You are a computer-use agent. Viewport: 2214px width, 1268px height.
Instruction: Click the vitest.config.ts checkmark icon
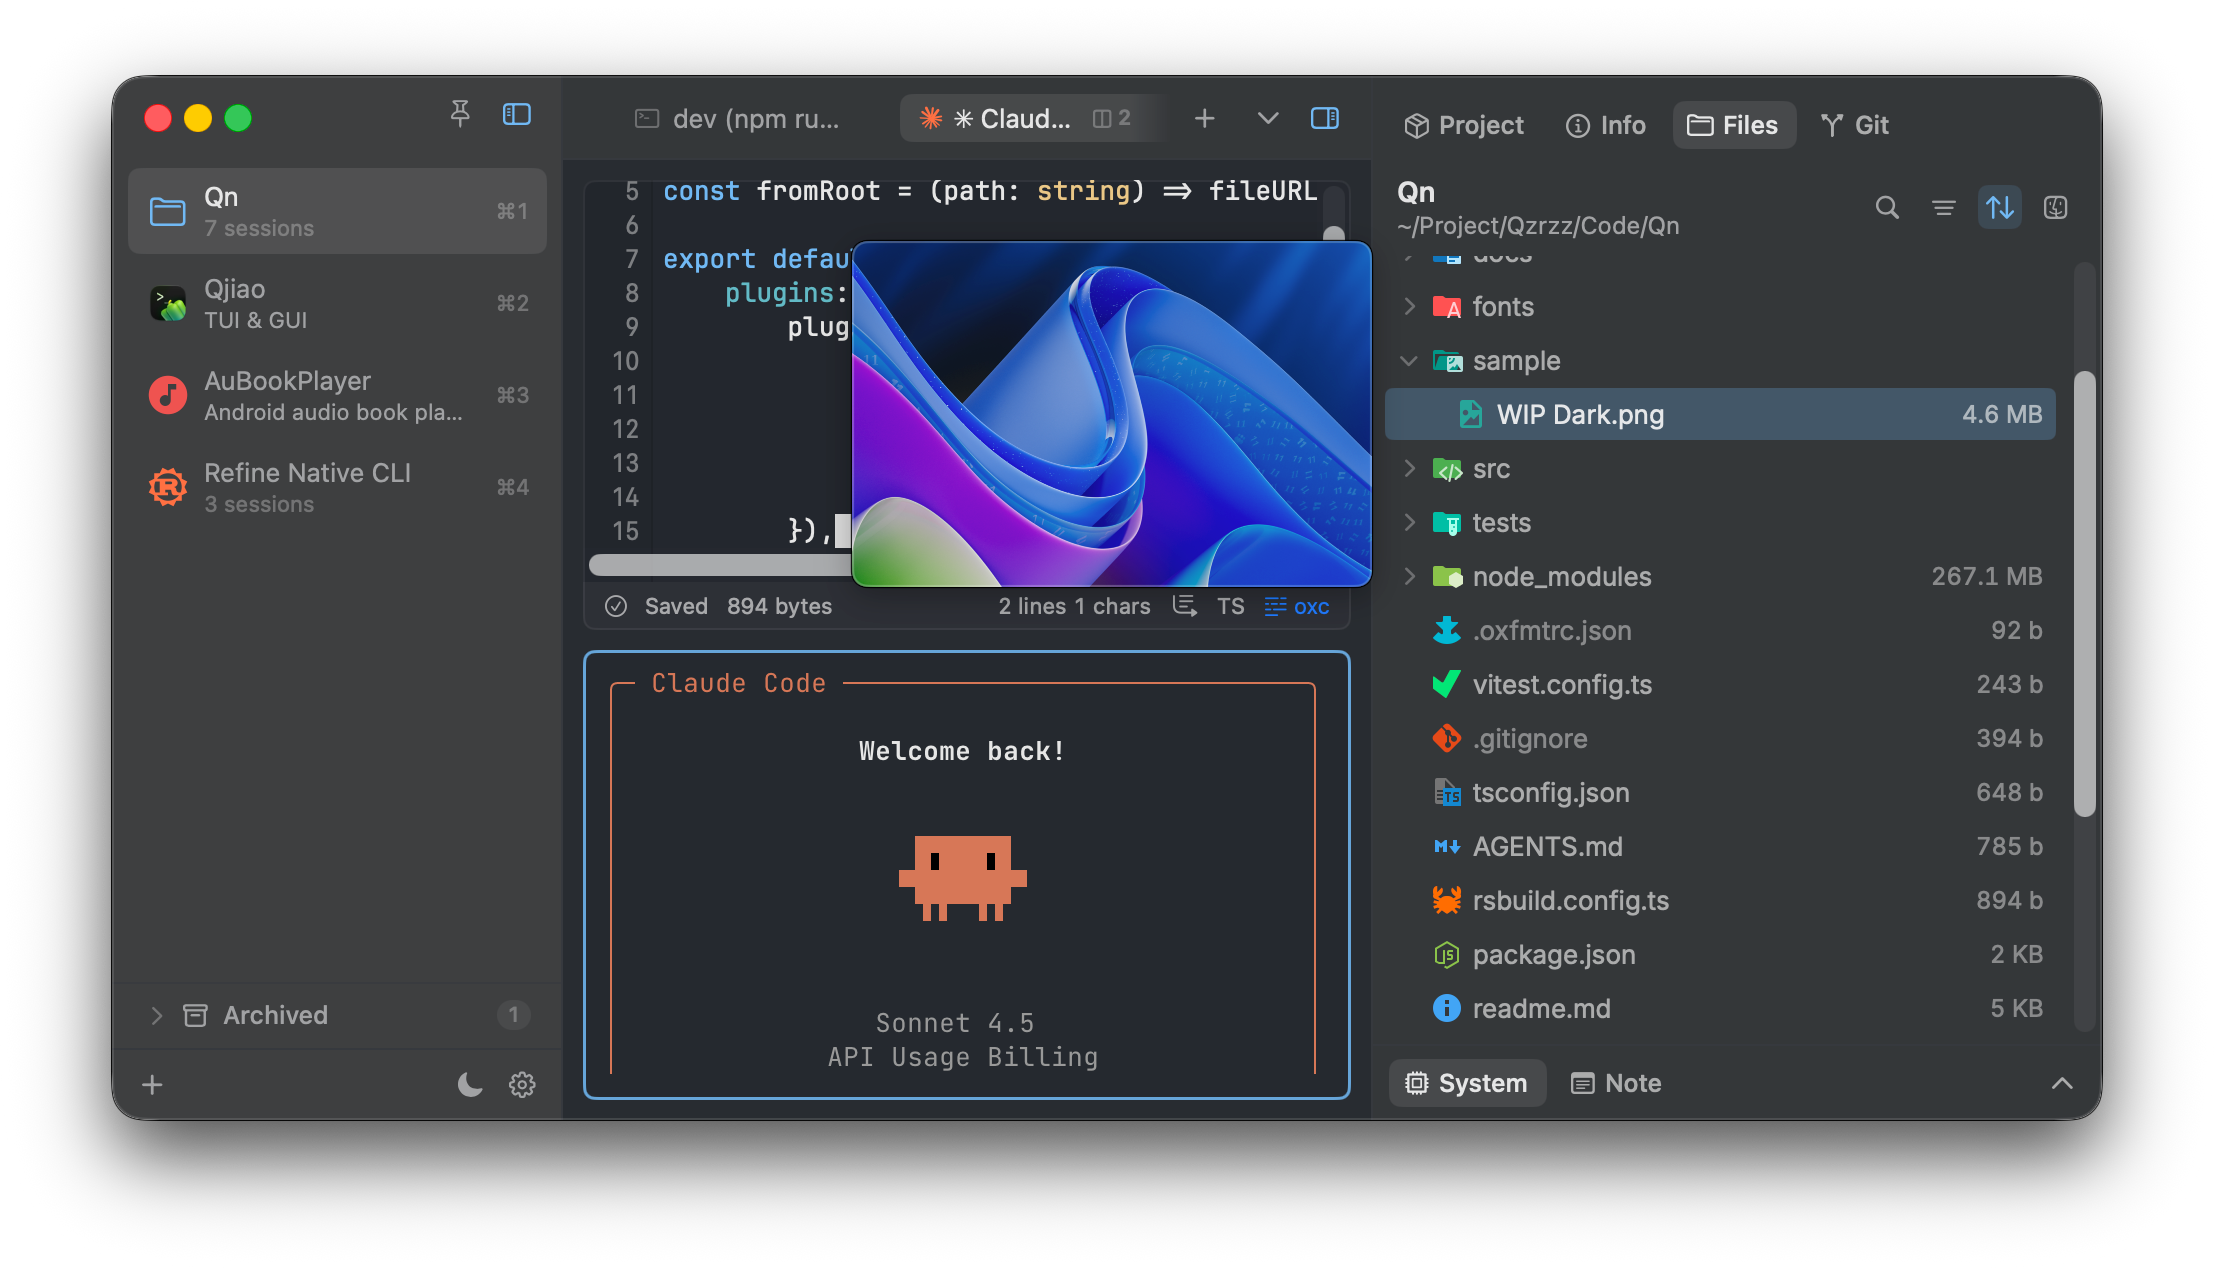(1447, 684)
